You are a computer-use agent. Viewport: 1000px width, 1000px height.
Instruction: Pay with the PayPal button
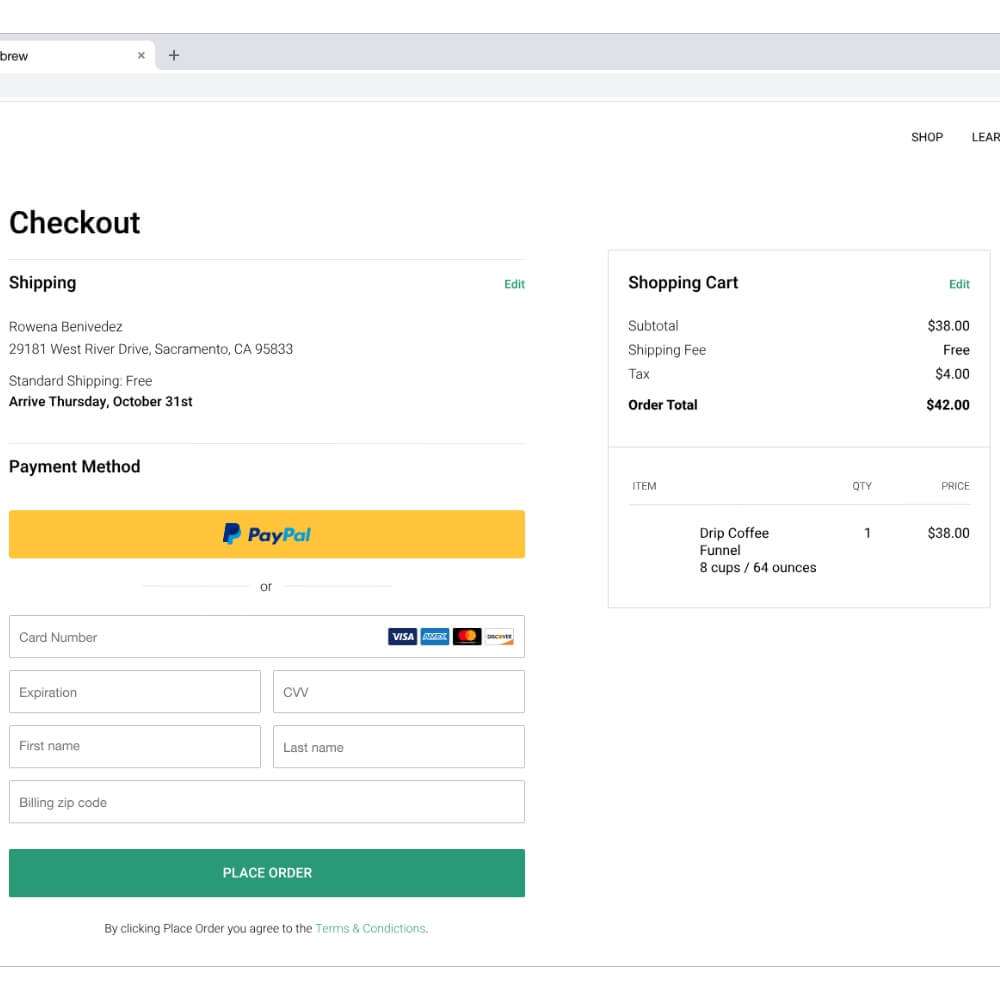pyautogui.click(x=267, y=535)
